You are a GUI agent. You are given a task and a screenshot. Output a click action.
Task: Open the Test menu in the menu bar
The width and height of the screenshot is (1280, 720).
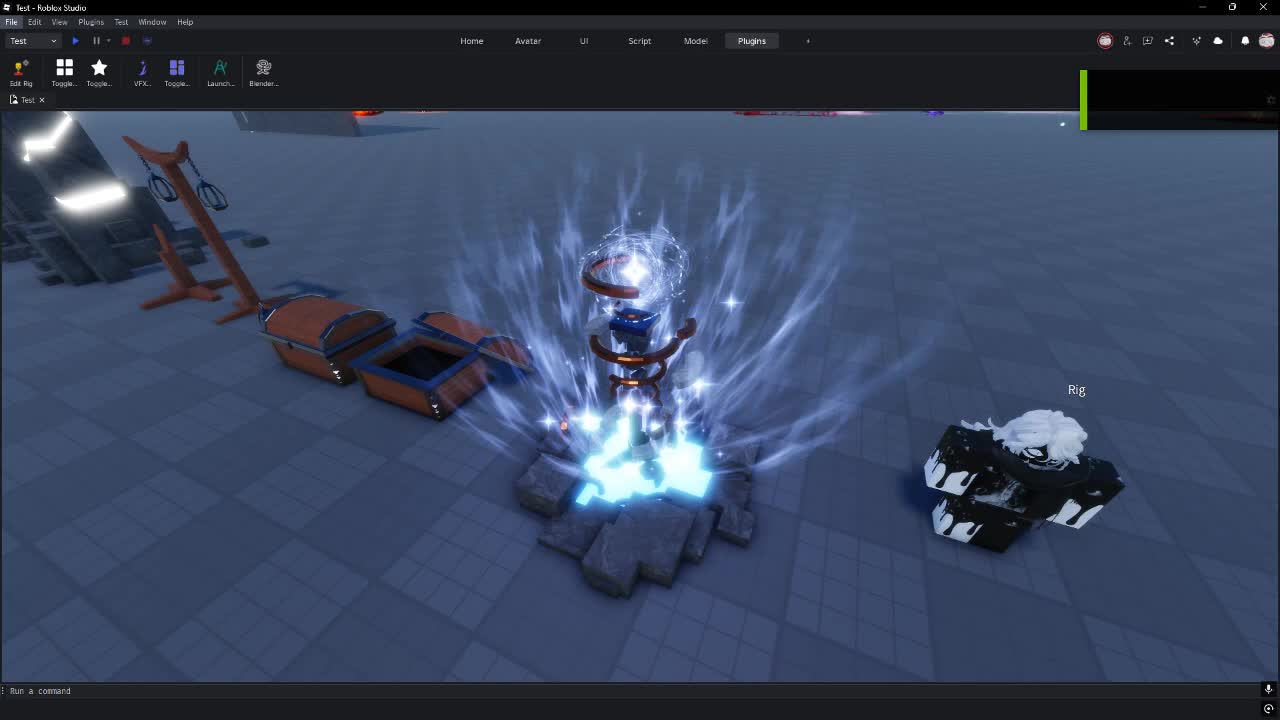[x=121, y=22]
